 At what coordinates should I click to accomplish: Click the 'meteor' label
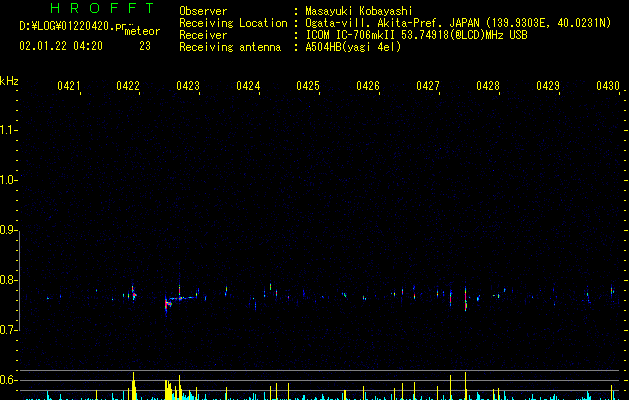pyautogui.click(x=142, y=31)
